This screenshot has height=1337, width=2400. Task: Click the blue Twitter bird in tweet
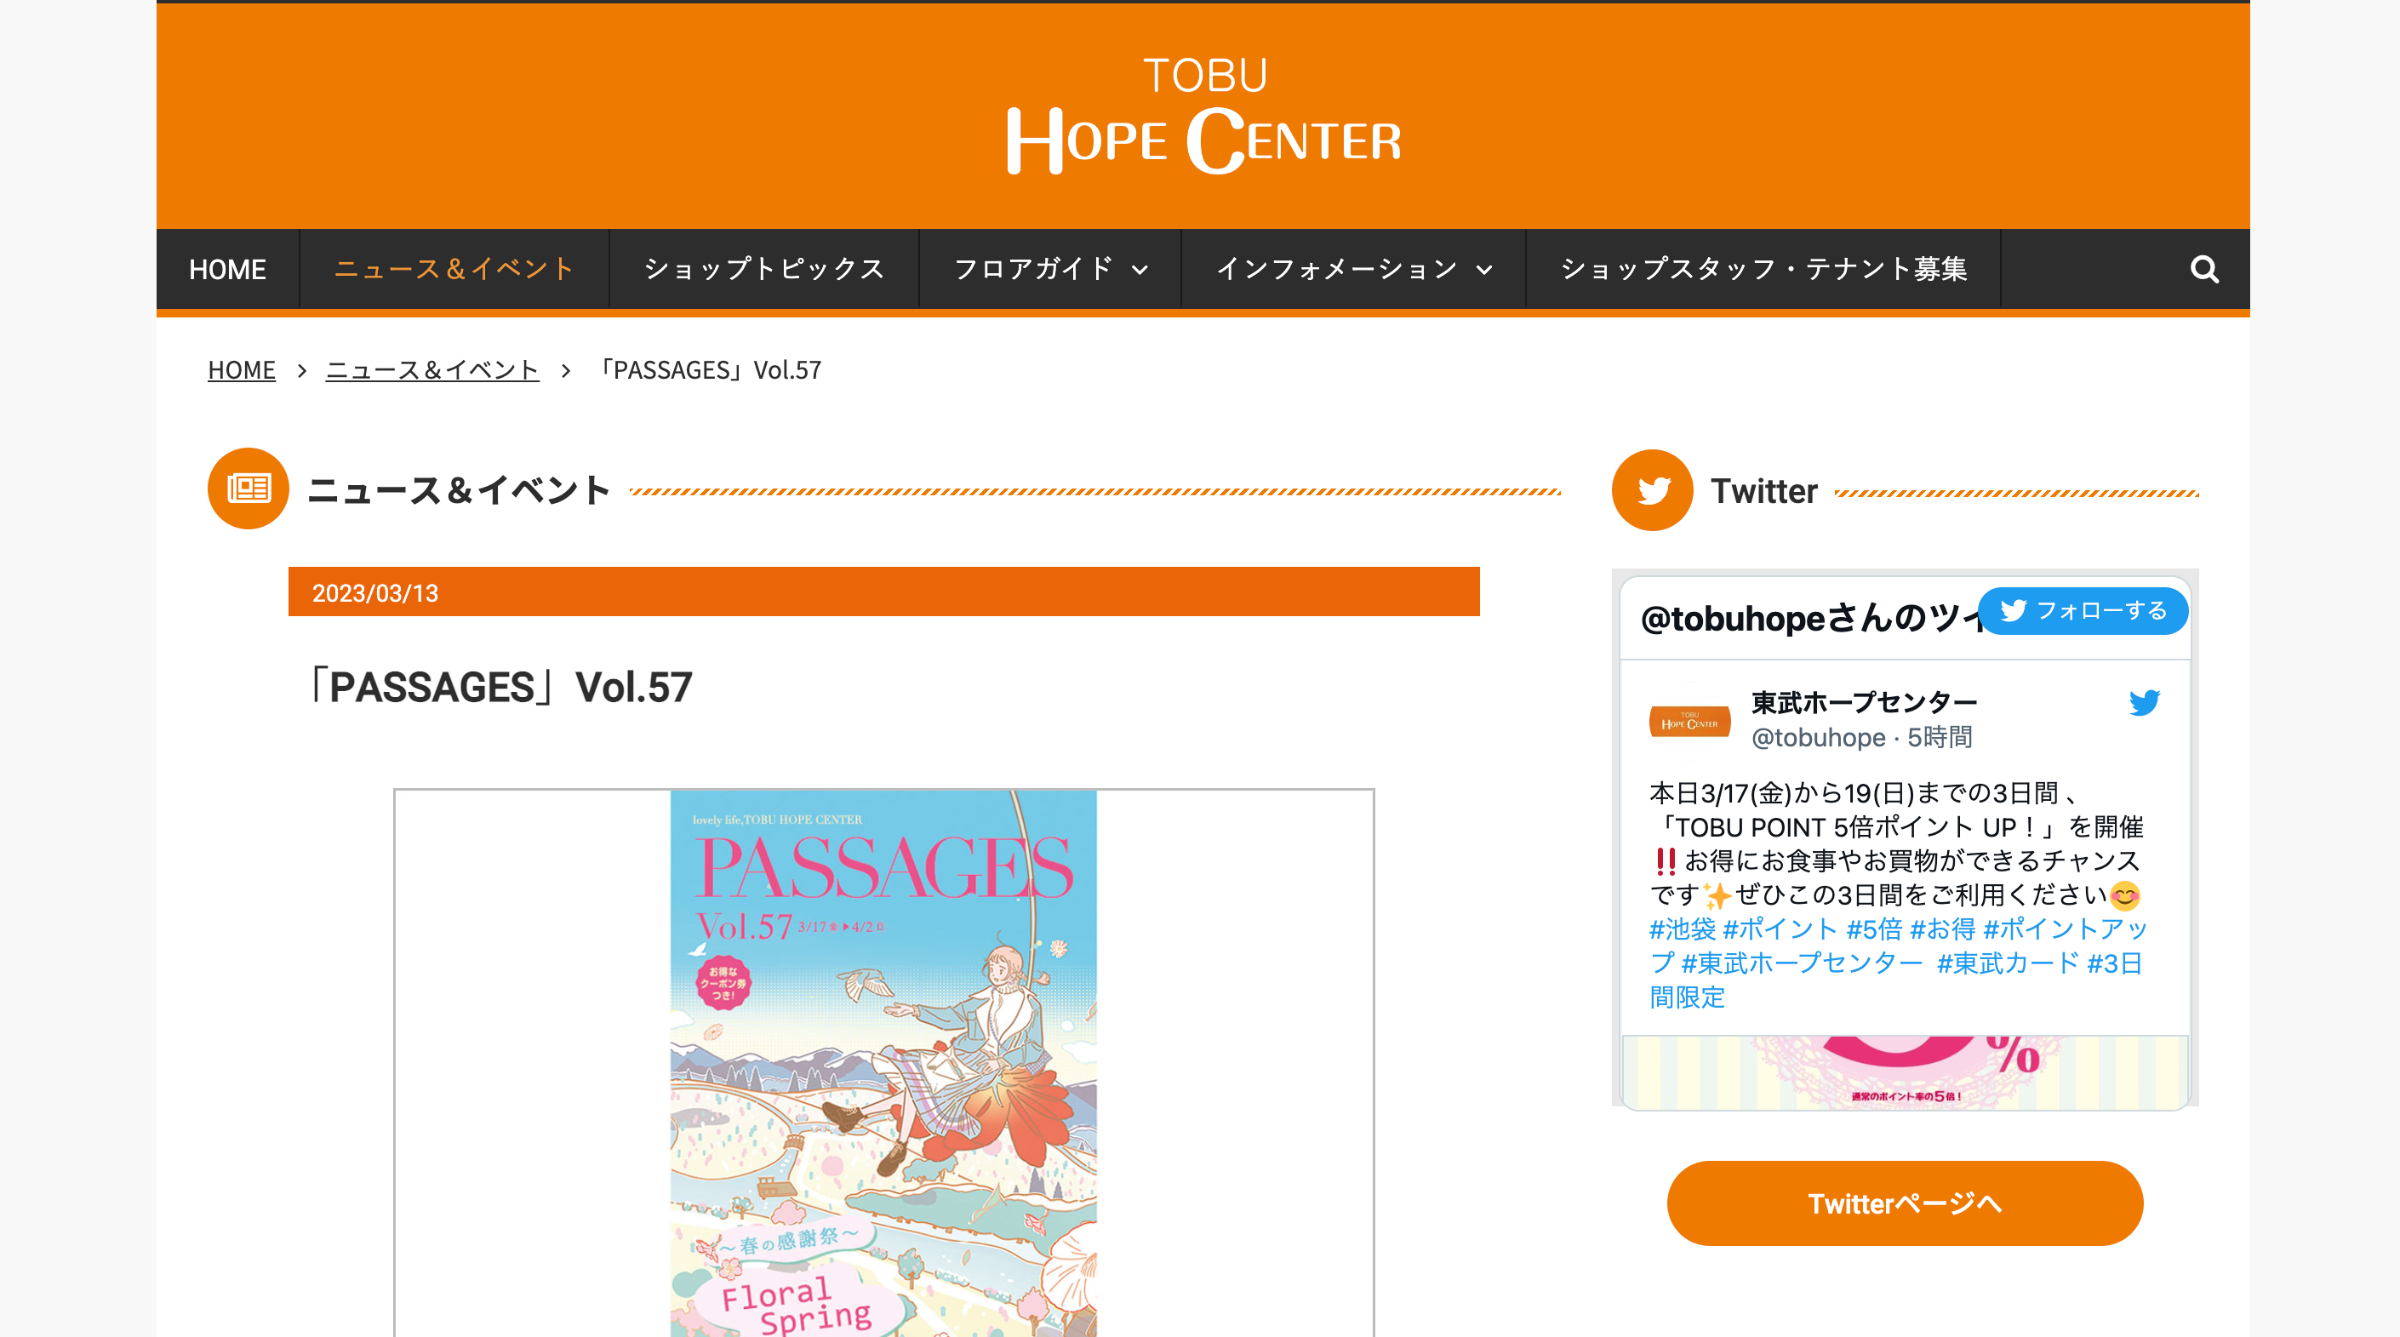[x=2144, y=703]
